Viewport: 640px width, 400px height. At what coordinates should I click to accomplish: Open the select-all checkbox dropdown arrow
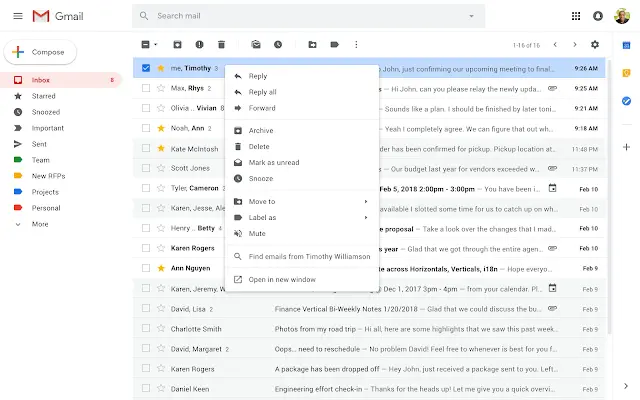click(x=156, y=44)
